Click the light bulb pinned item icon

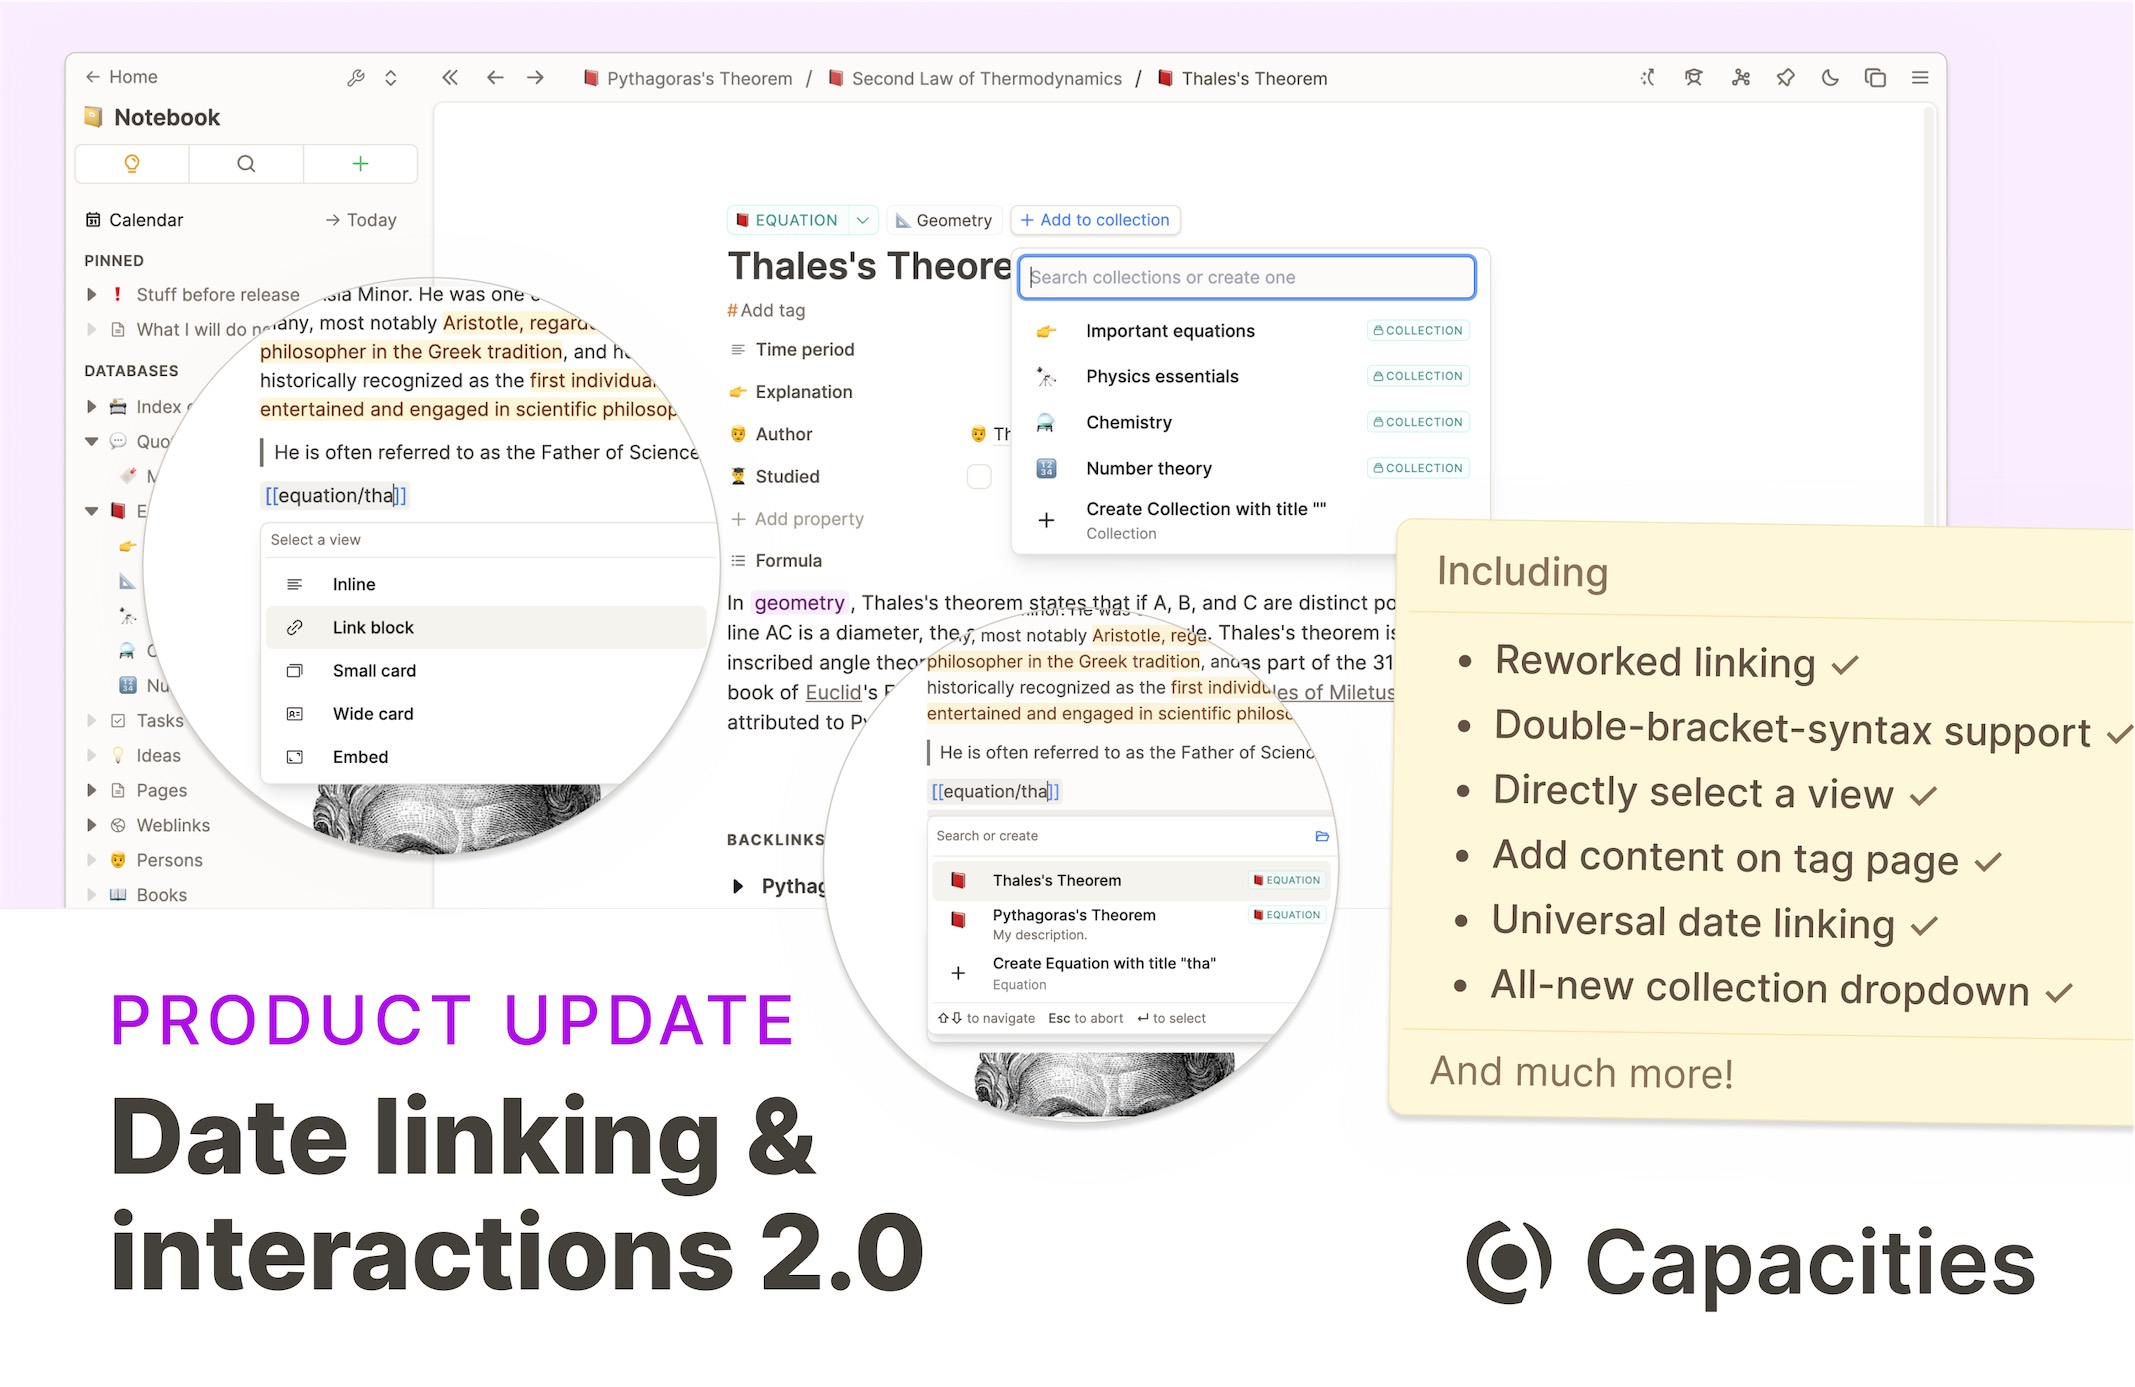tap(132, 163)
